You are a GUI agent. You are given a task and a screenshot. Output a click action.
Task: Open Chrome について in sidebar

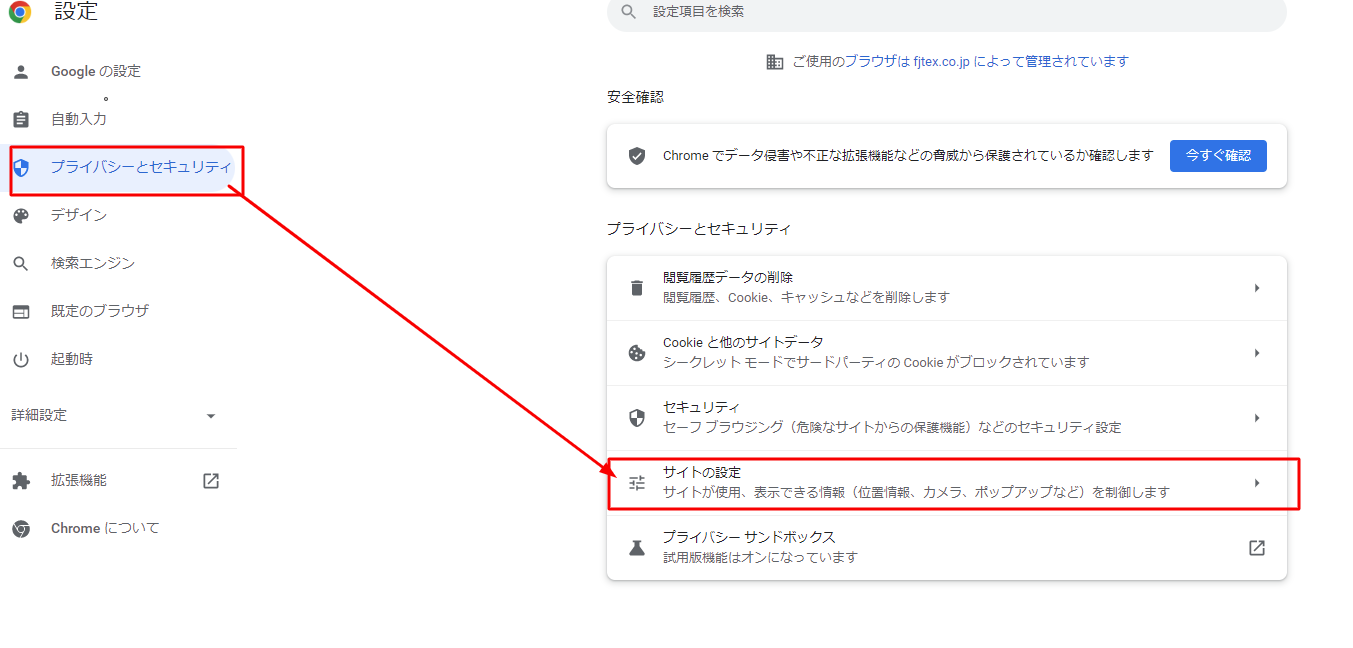tap(105, 529)
